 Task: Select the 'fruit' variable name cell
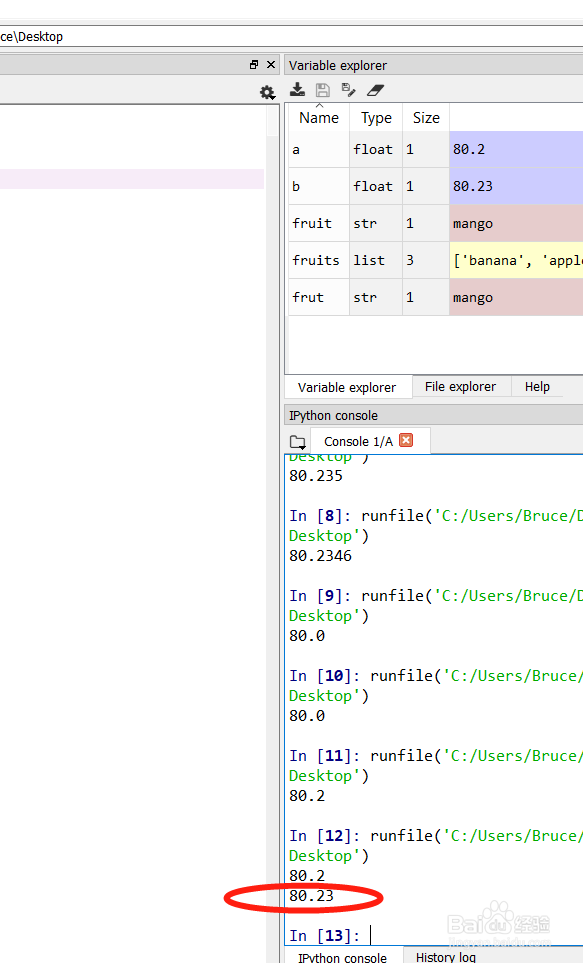(x=319, y=223)
